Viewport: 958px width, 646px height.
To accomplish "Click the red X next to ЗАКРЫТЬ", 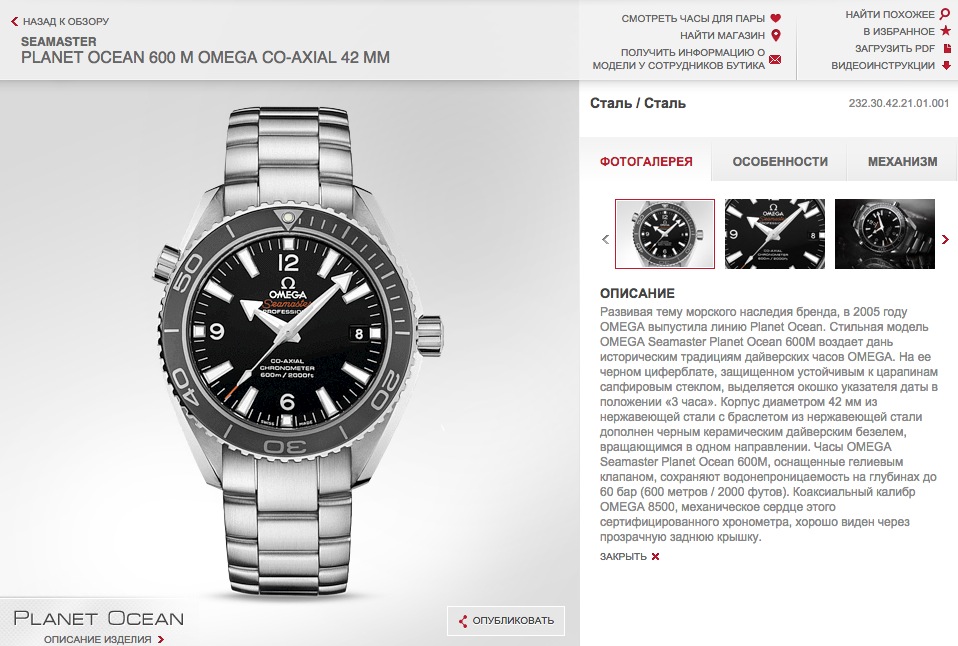I will (x=656, y=556).
